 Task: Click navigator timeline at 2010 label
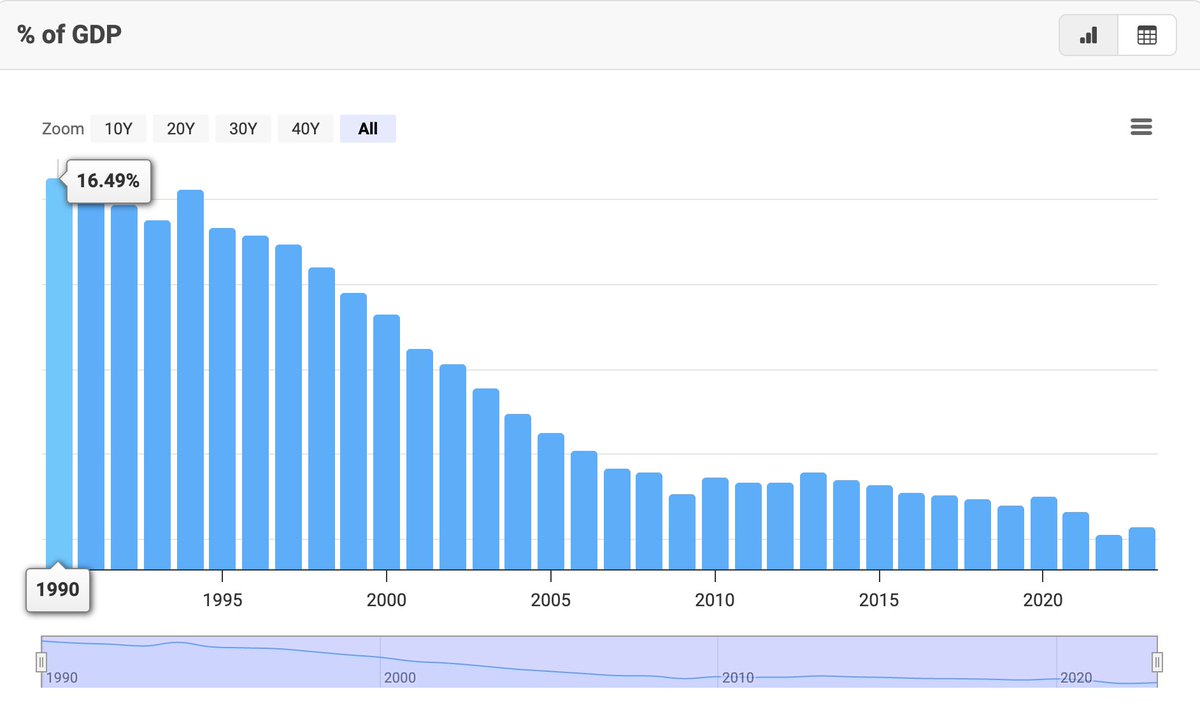[738, 678]
